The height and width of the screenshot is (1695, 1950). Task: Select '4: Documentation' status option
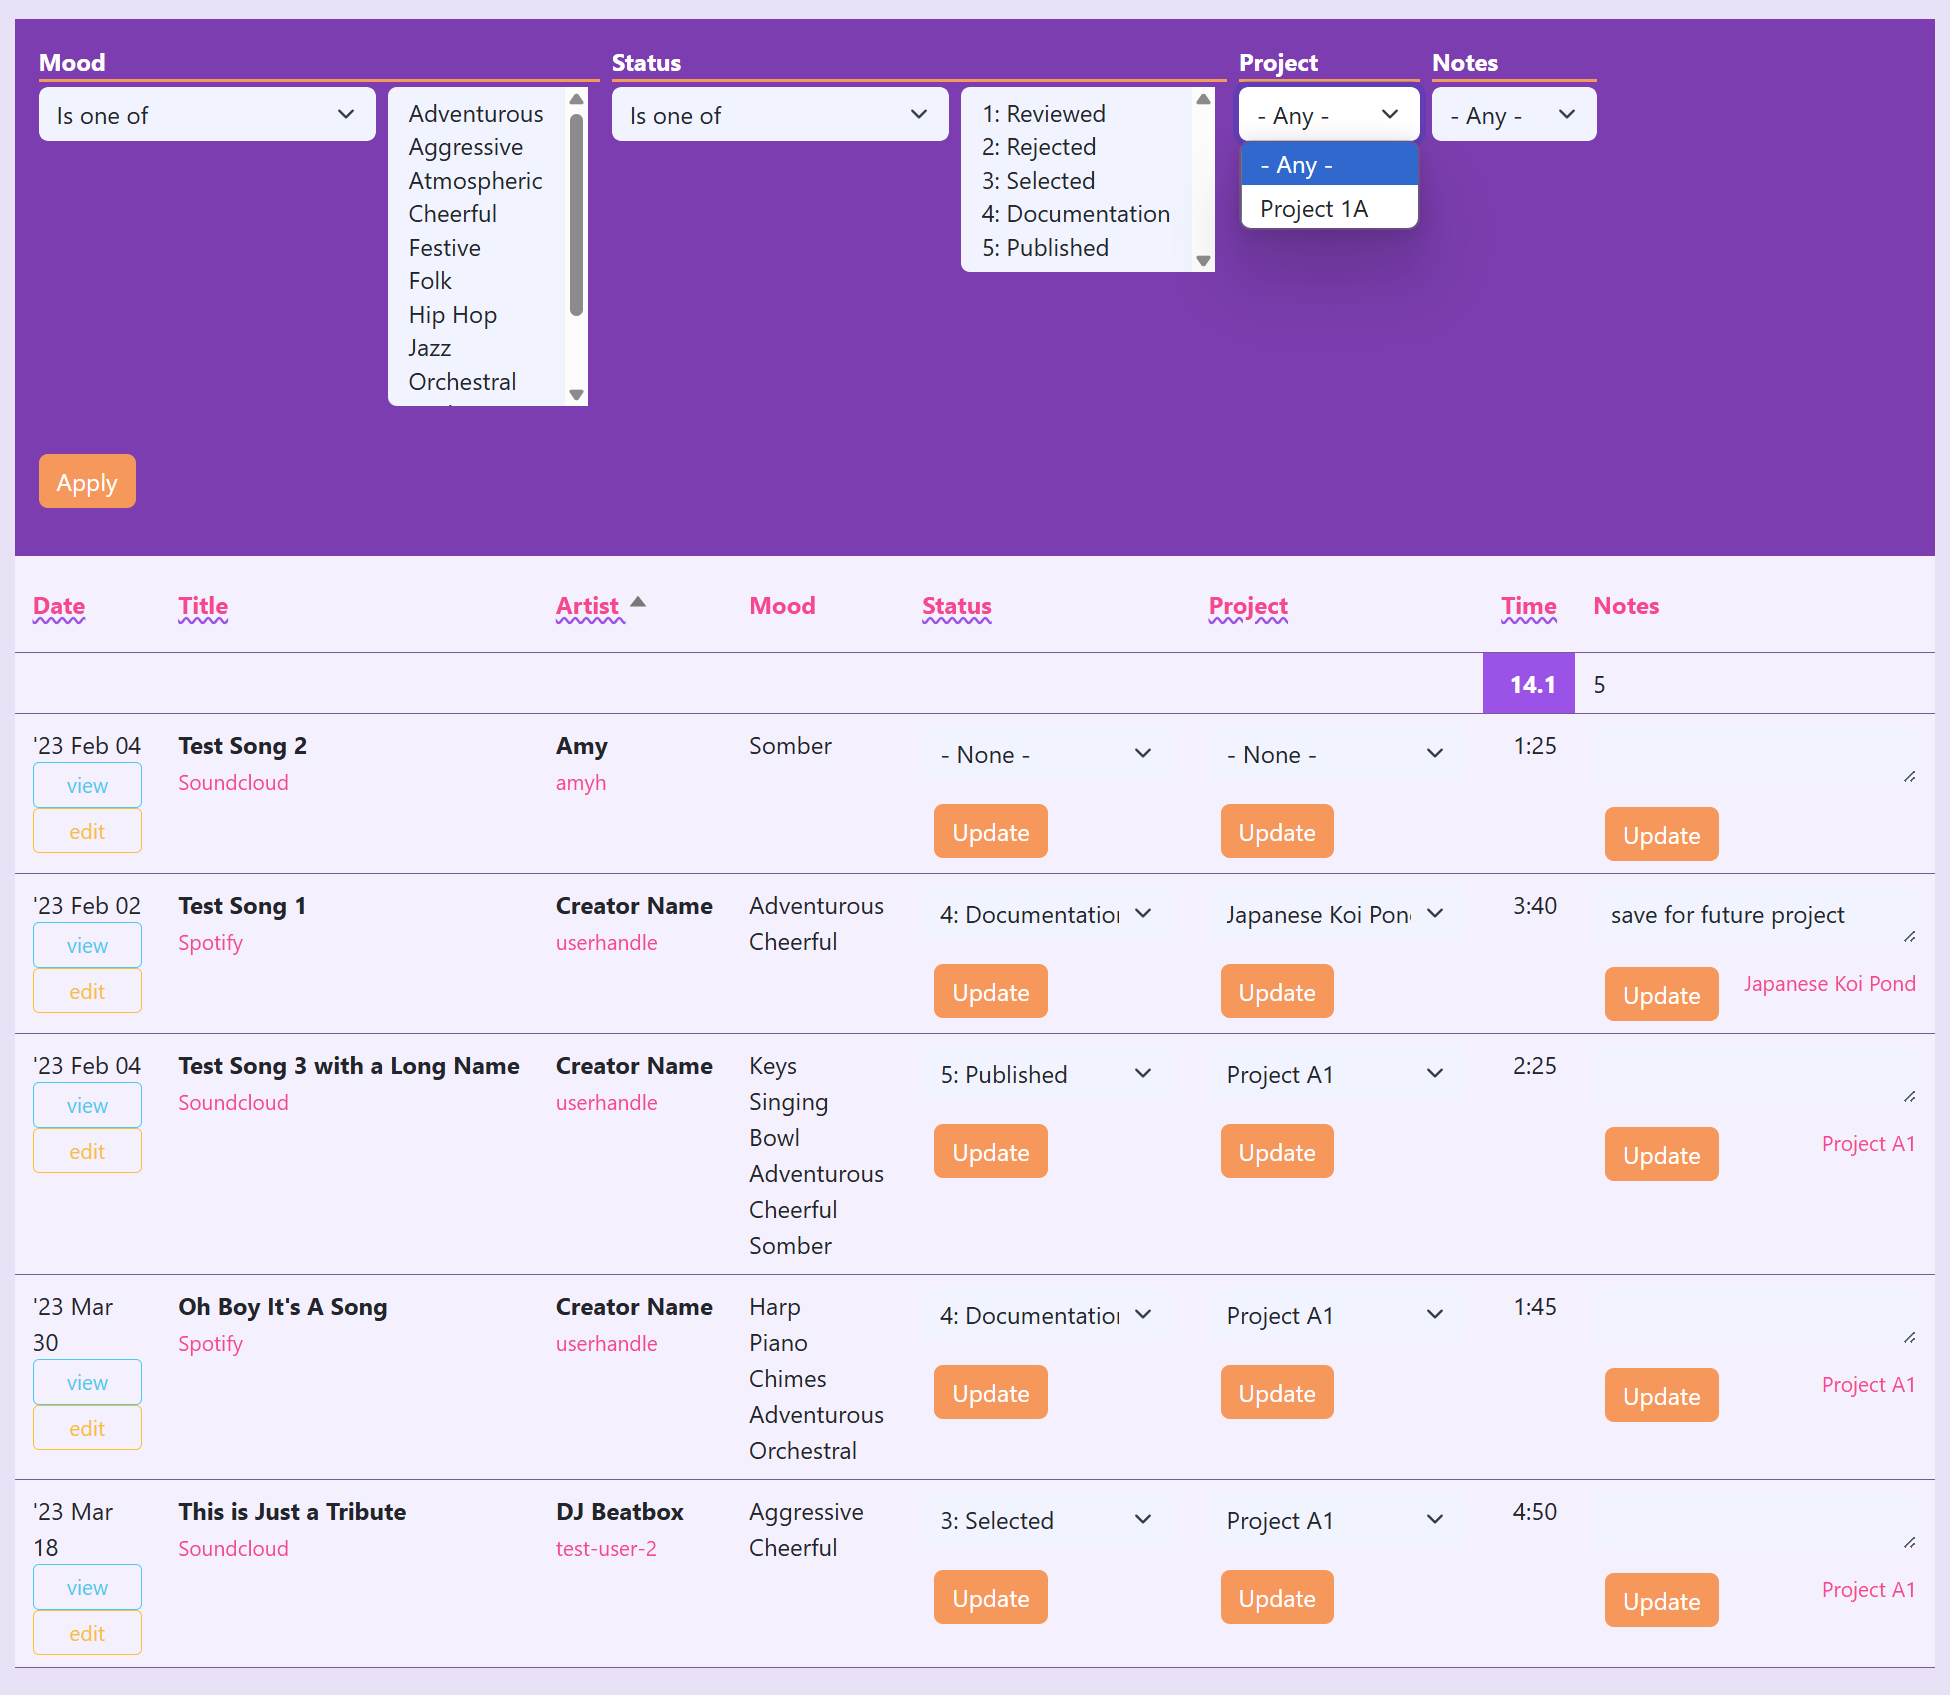point(1076,214)
